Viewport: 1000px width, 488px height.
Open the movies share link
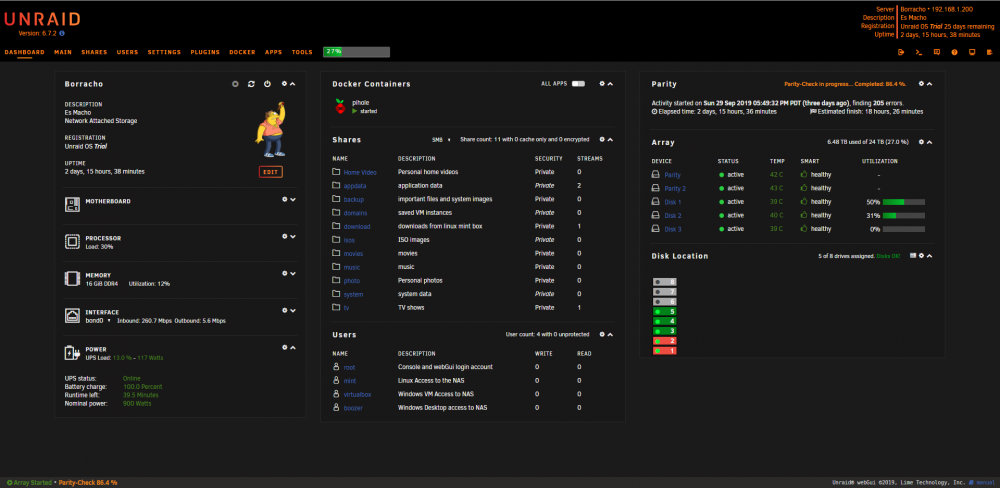353,253
